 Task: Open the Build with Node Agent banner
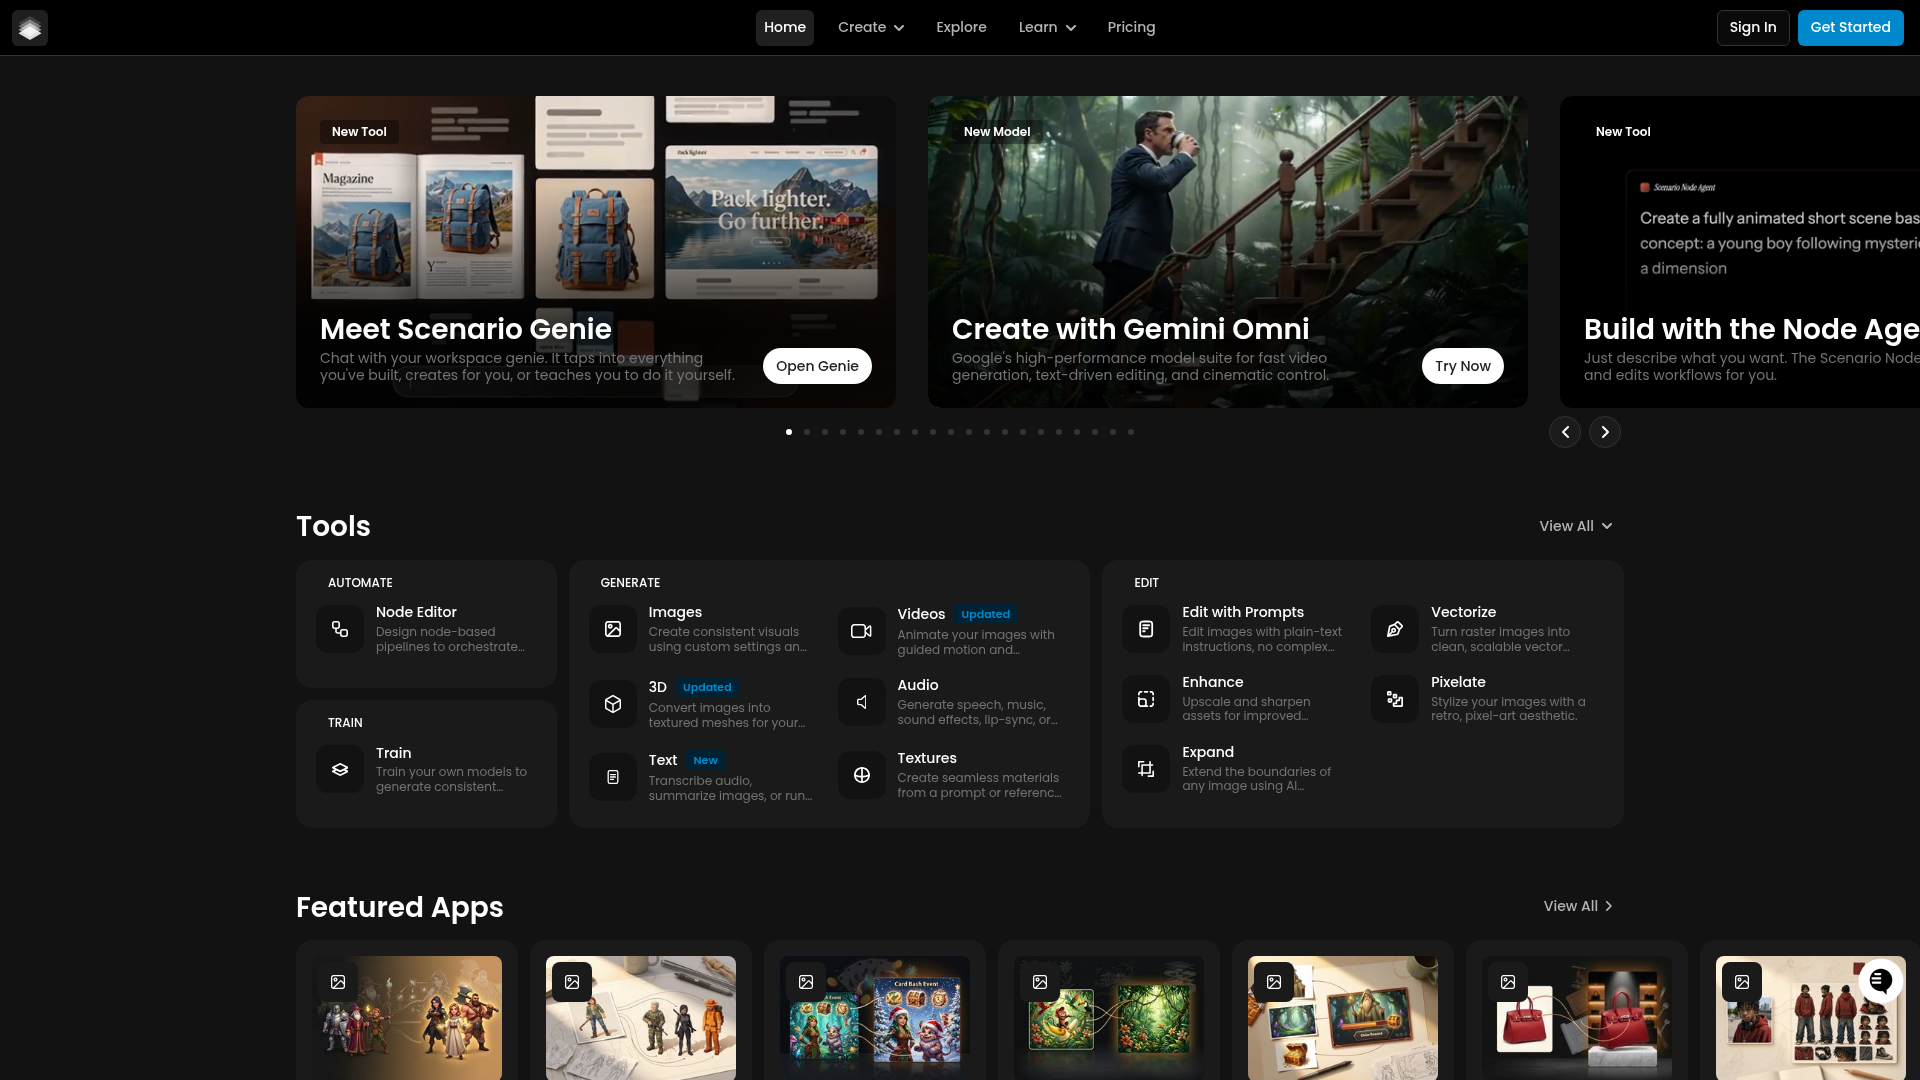tap(1740, 252)
